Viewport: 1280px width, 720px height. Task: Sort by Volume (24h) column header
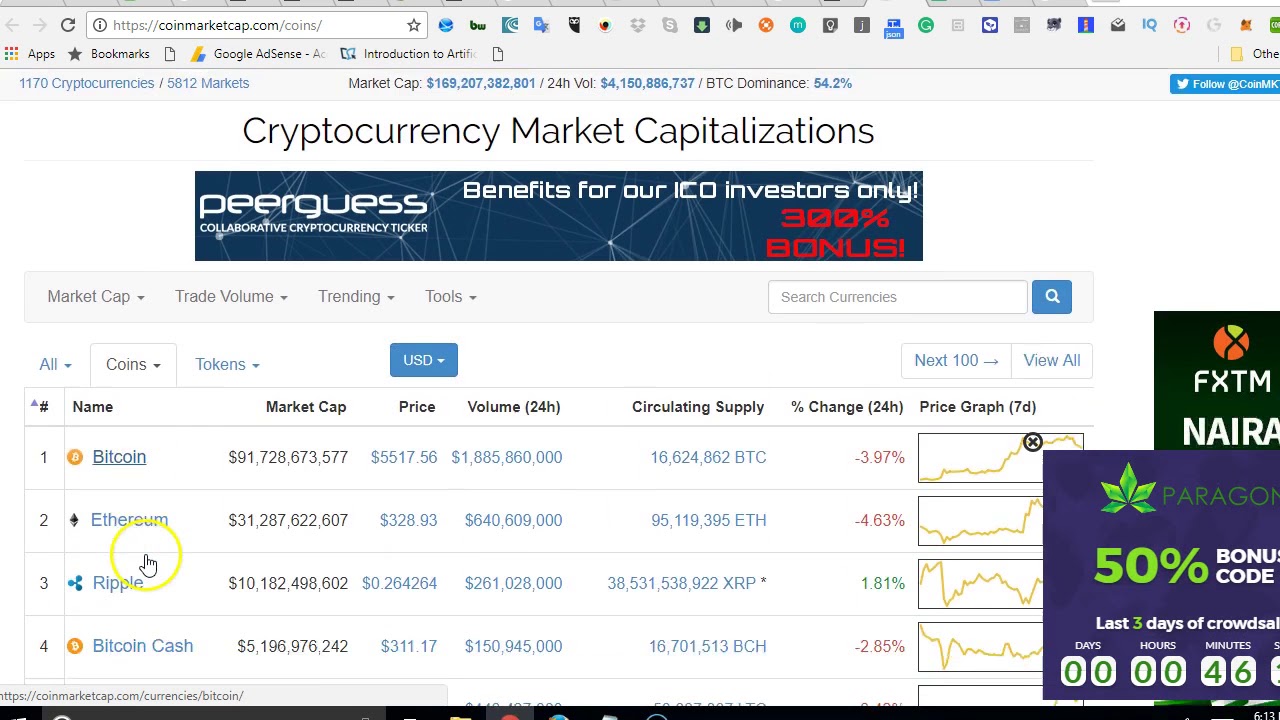tap(514, 407)
